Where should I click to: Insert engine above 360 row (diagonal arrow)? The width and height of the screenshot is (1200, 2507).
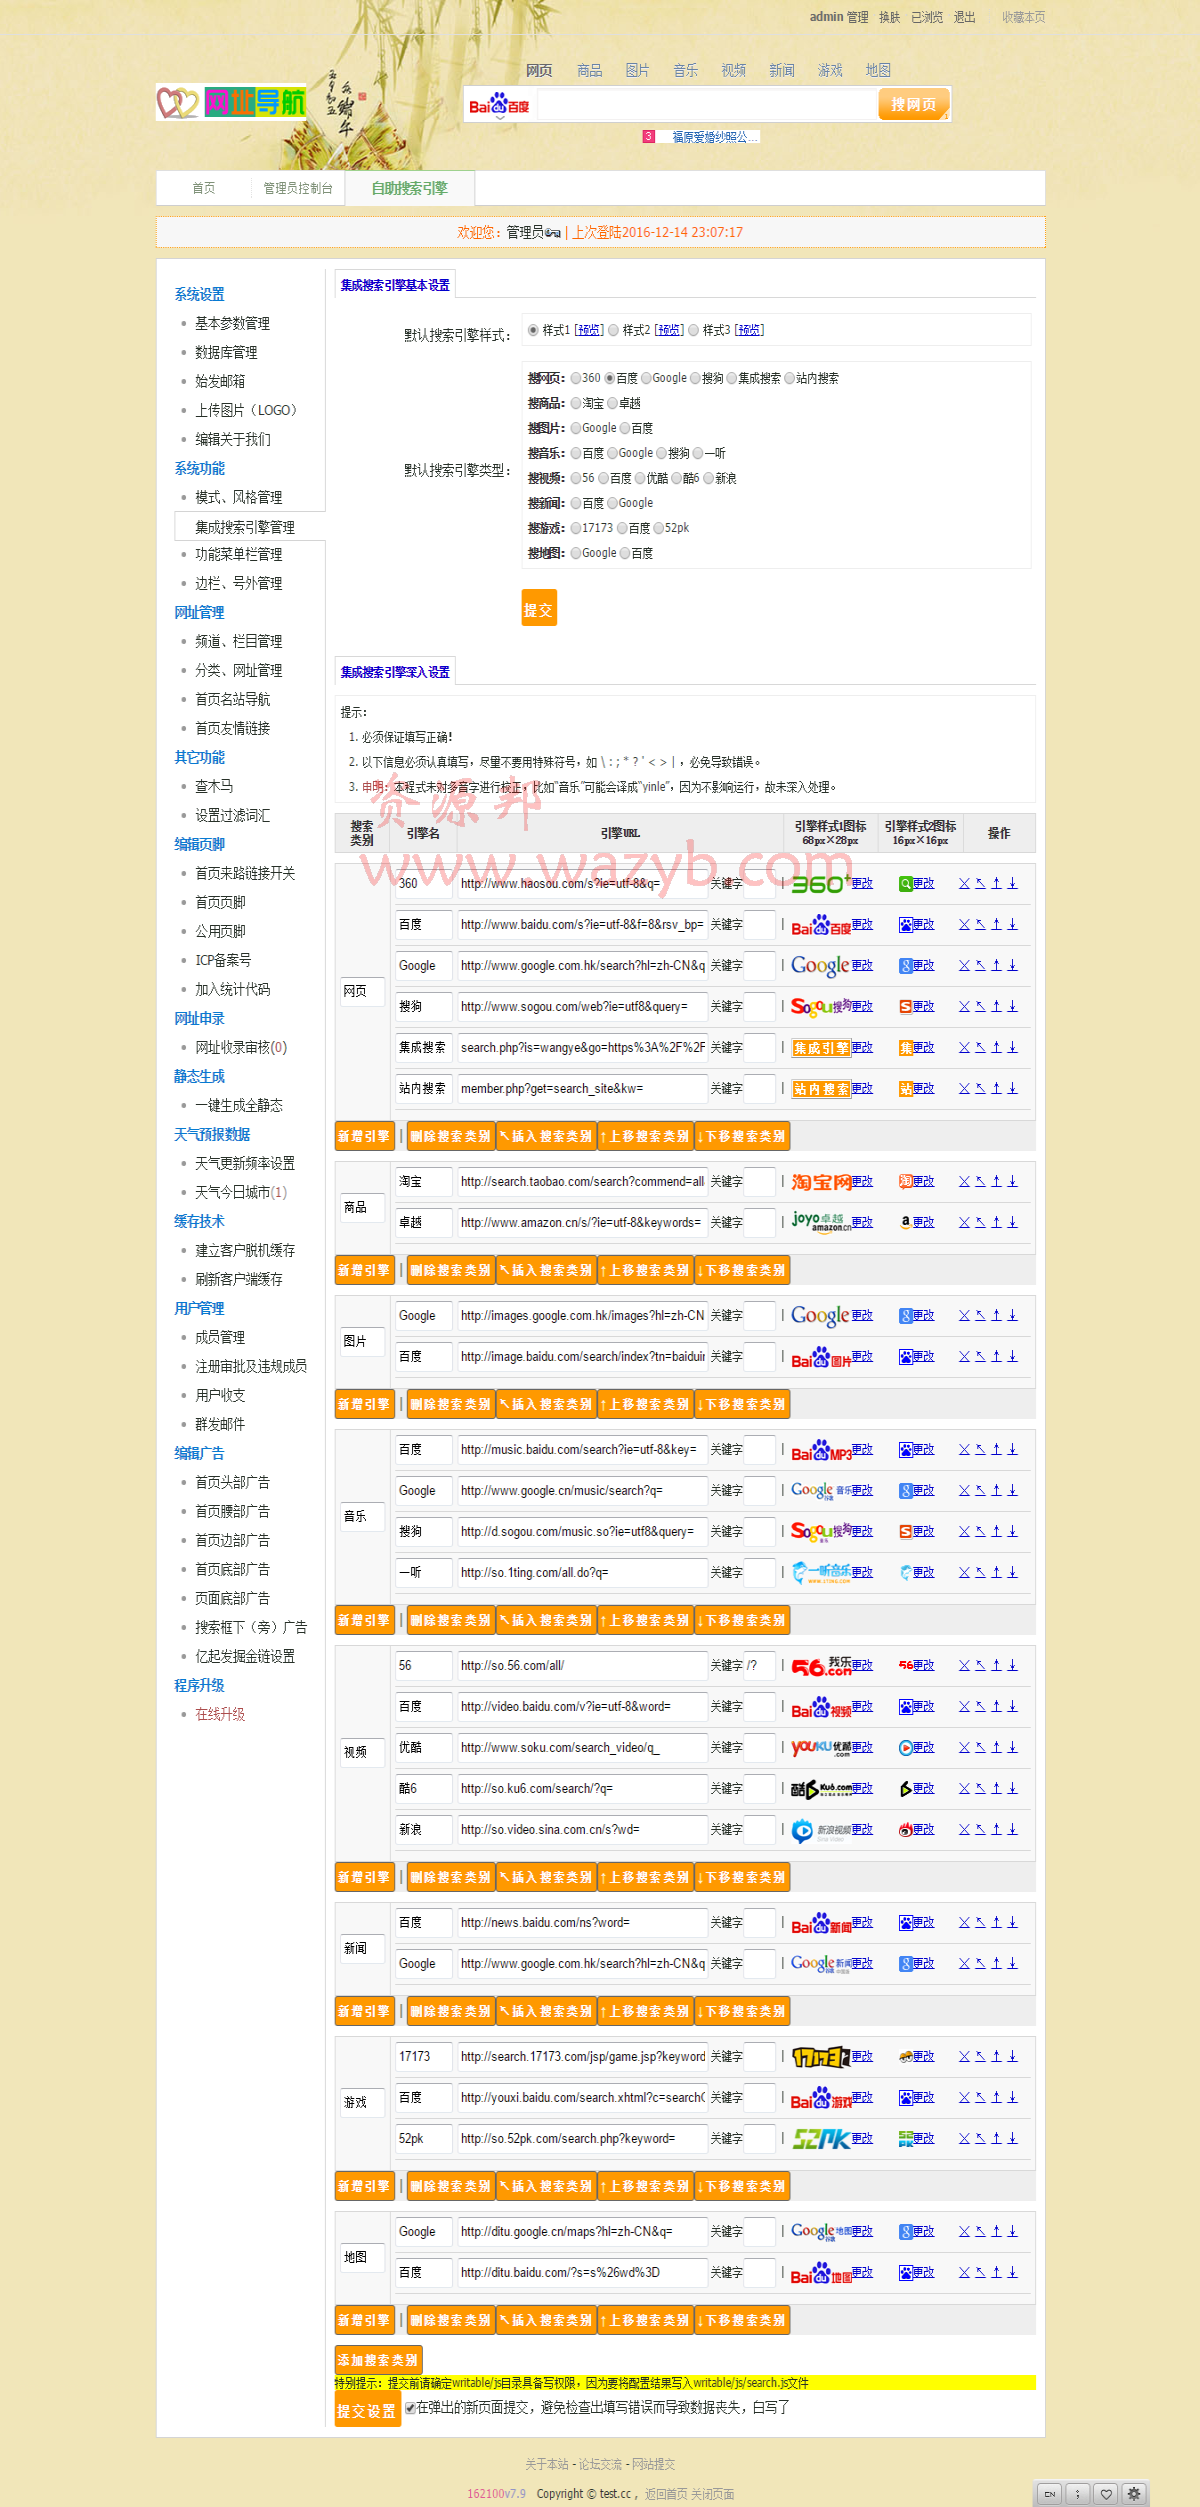[980, 883]
